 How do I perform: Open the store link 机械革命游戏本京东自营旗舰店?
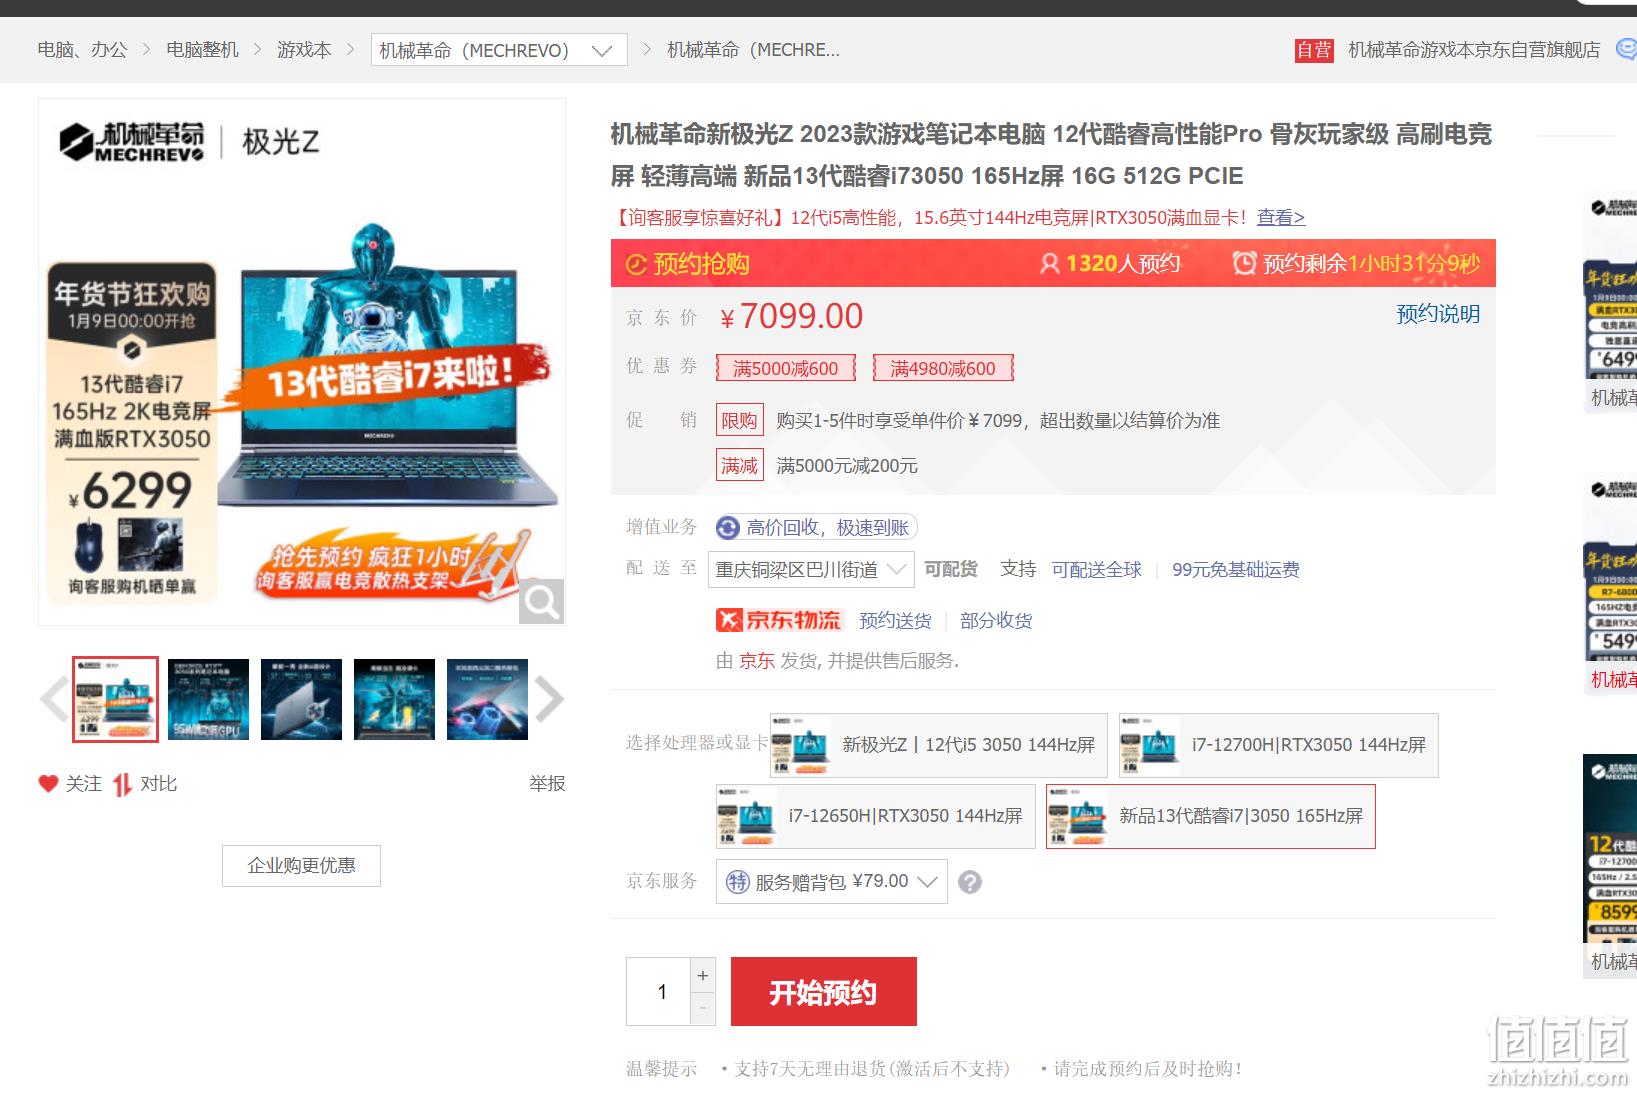pos(1474,50)
